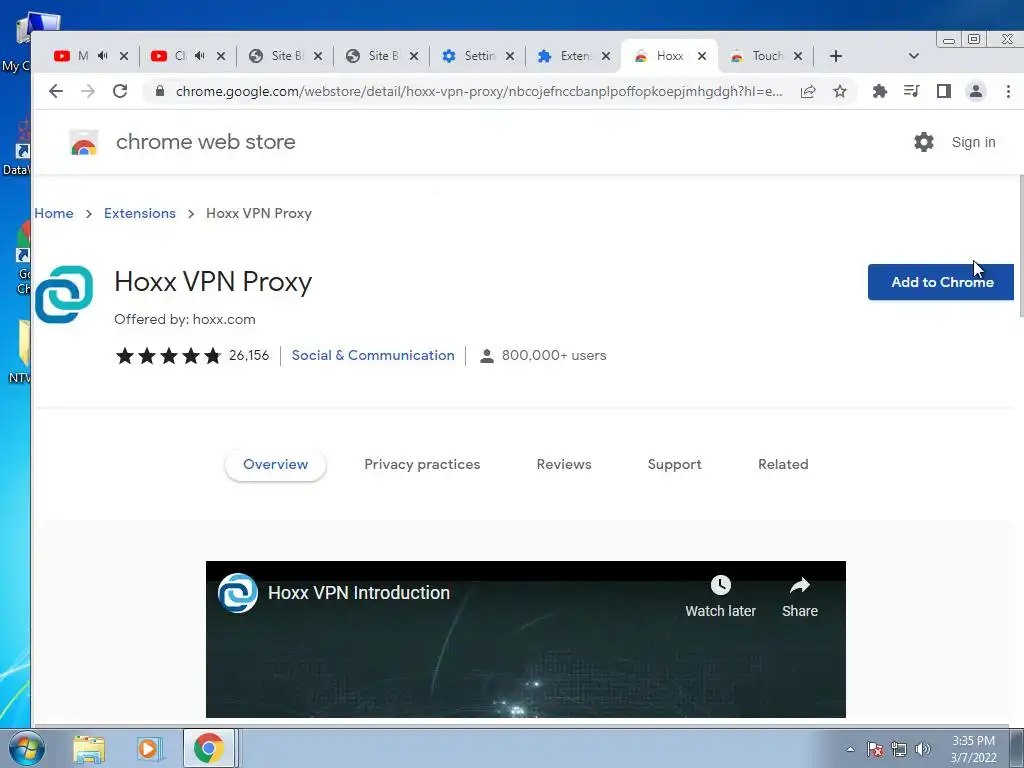
Task: Click Chrome icon in the taskbar
Action: point(208,748)
